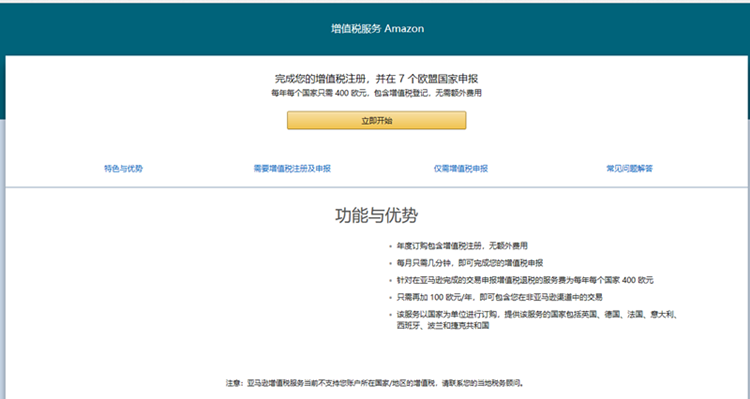
Task: Select the 仅需增值税申报 link
Action: point(461,168)
